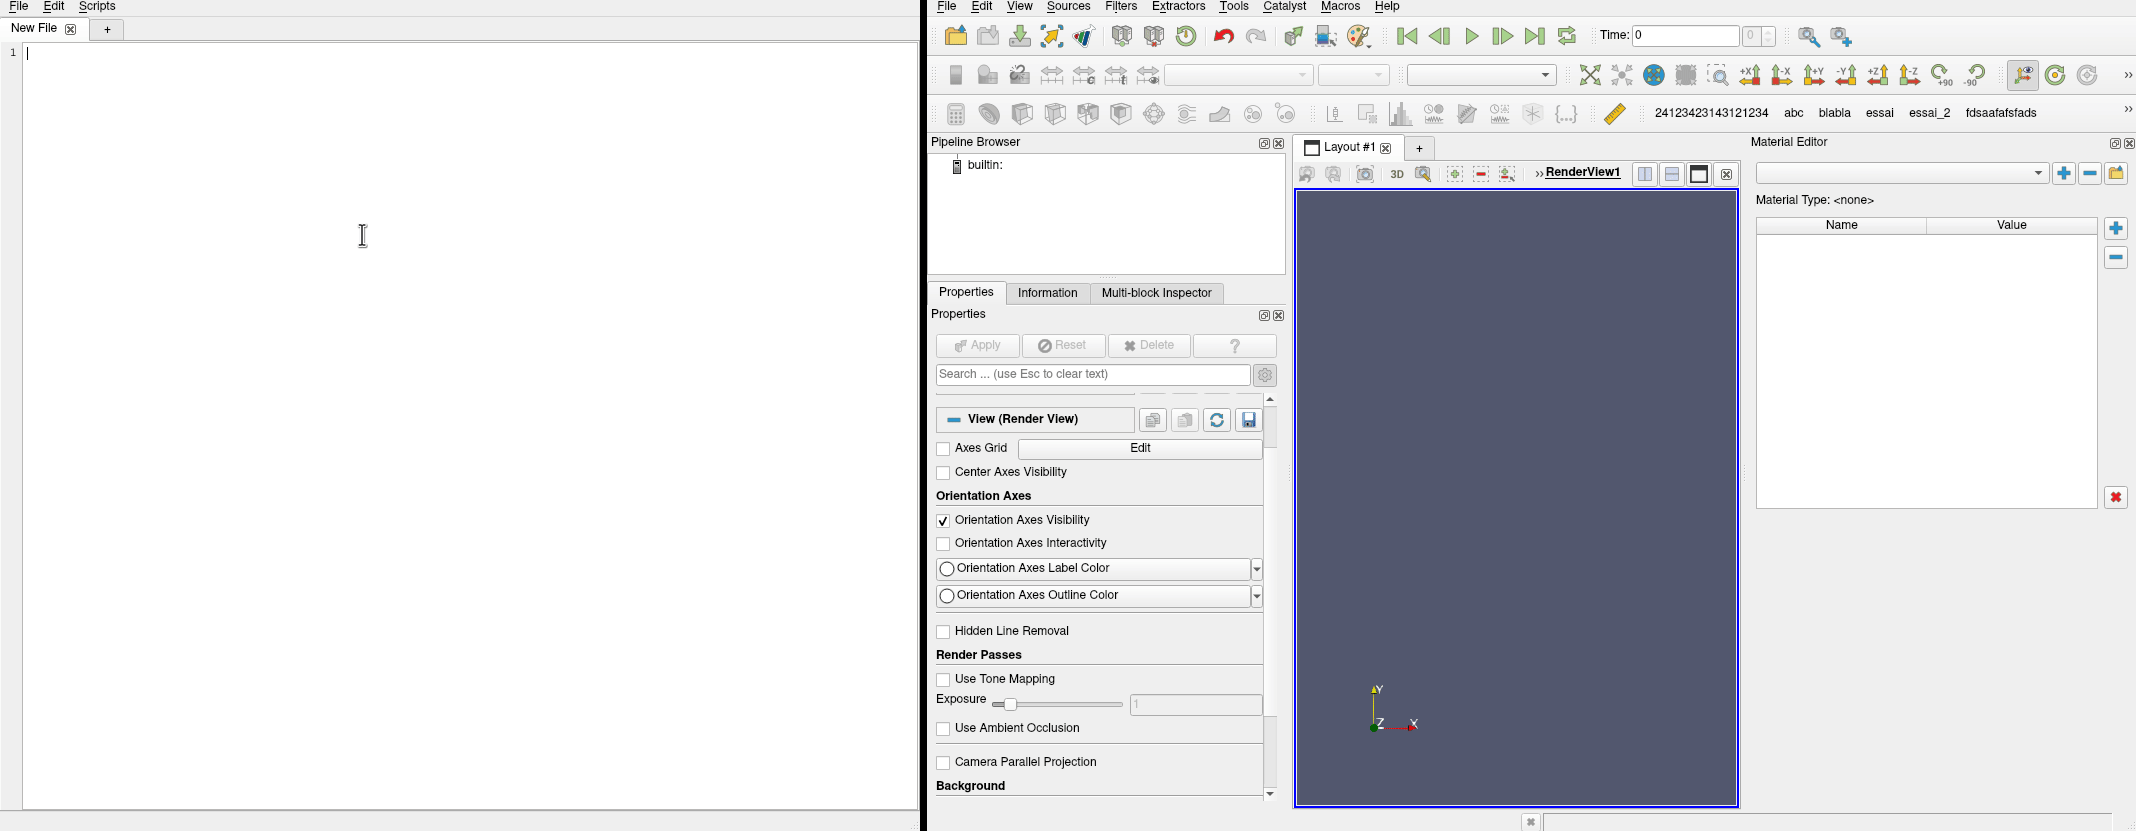Enable Use Ambient Occlusion checkbox
The height and width of the screenshot is (831, 2136).
point(943,730)
